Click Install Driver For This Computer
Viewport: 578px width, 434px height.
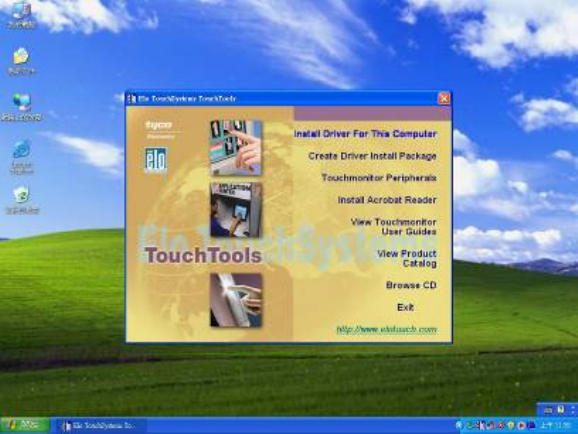click(x=365, y=134)
